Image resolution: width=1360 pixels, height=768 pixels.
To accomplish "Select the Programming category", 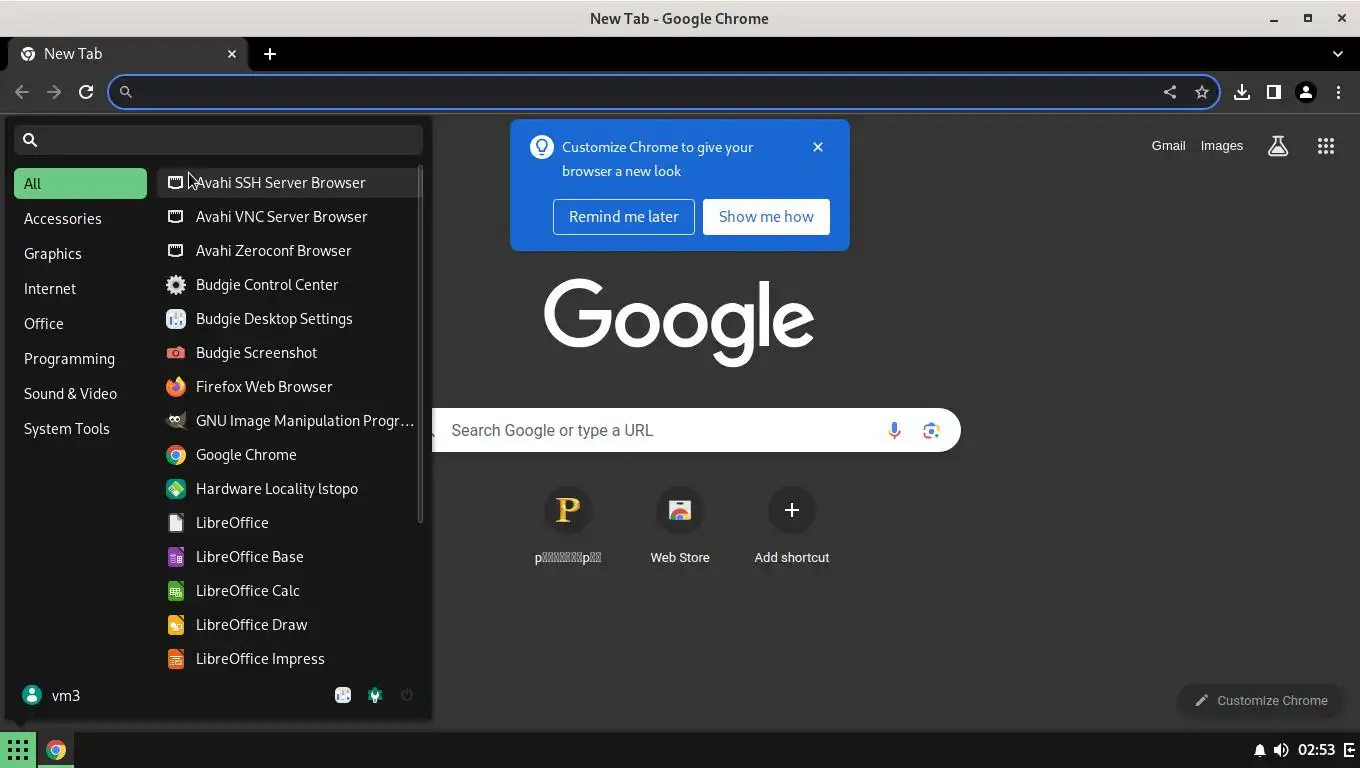I will [80, 358].
